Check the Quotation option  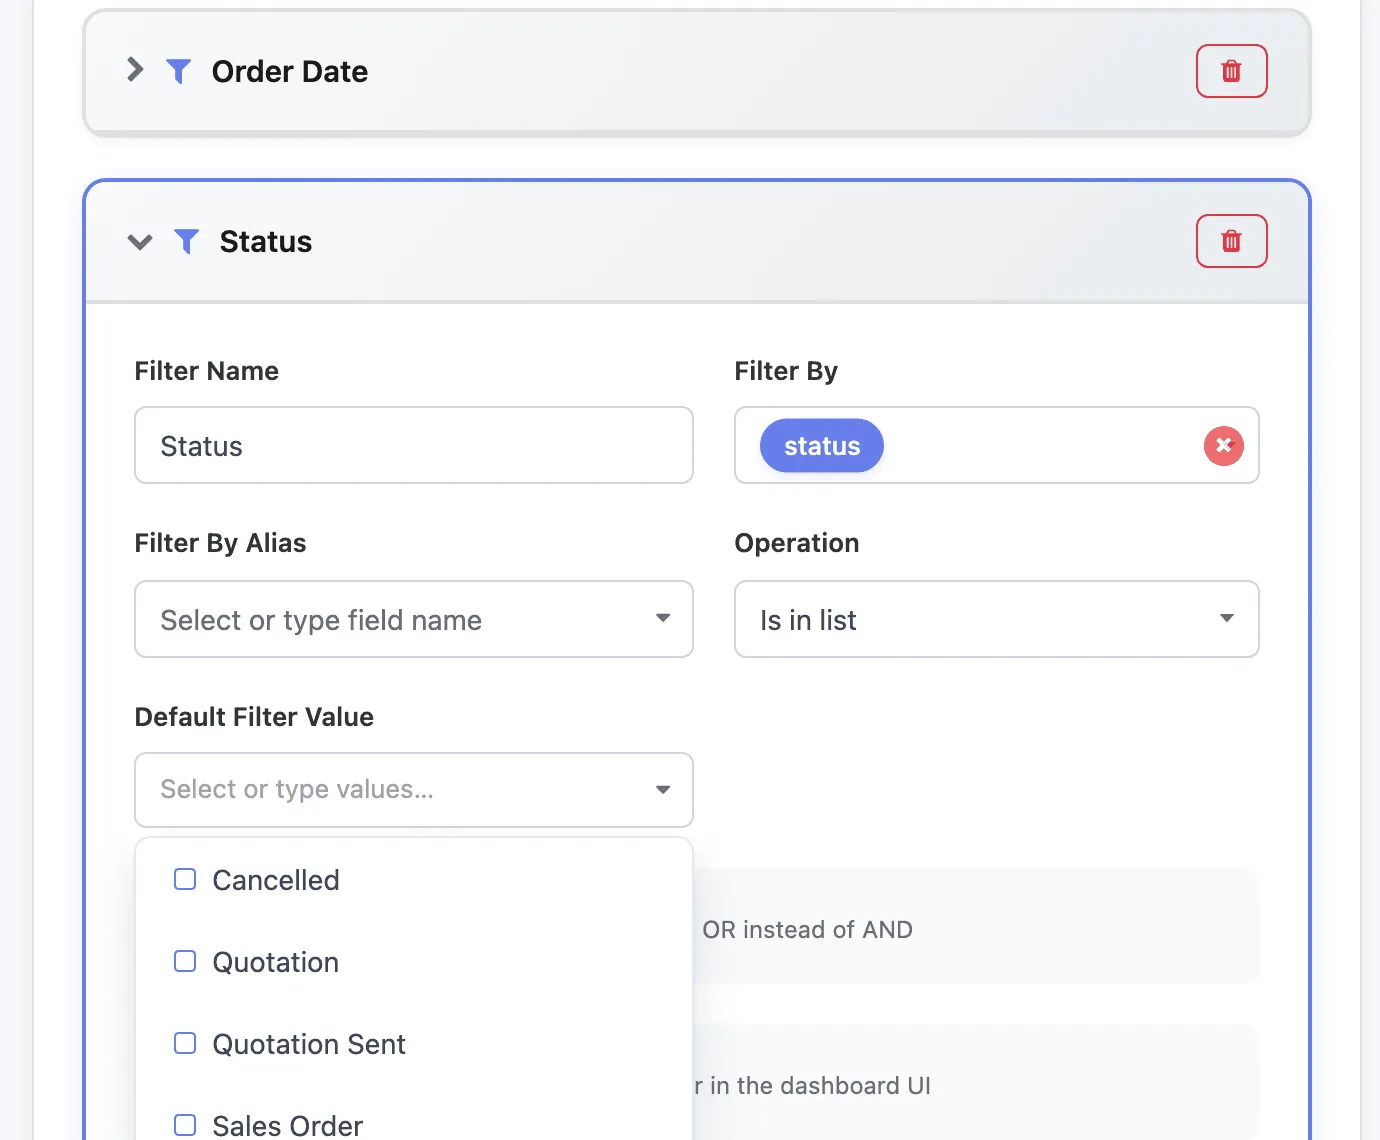[x=185, y=961]
